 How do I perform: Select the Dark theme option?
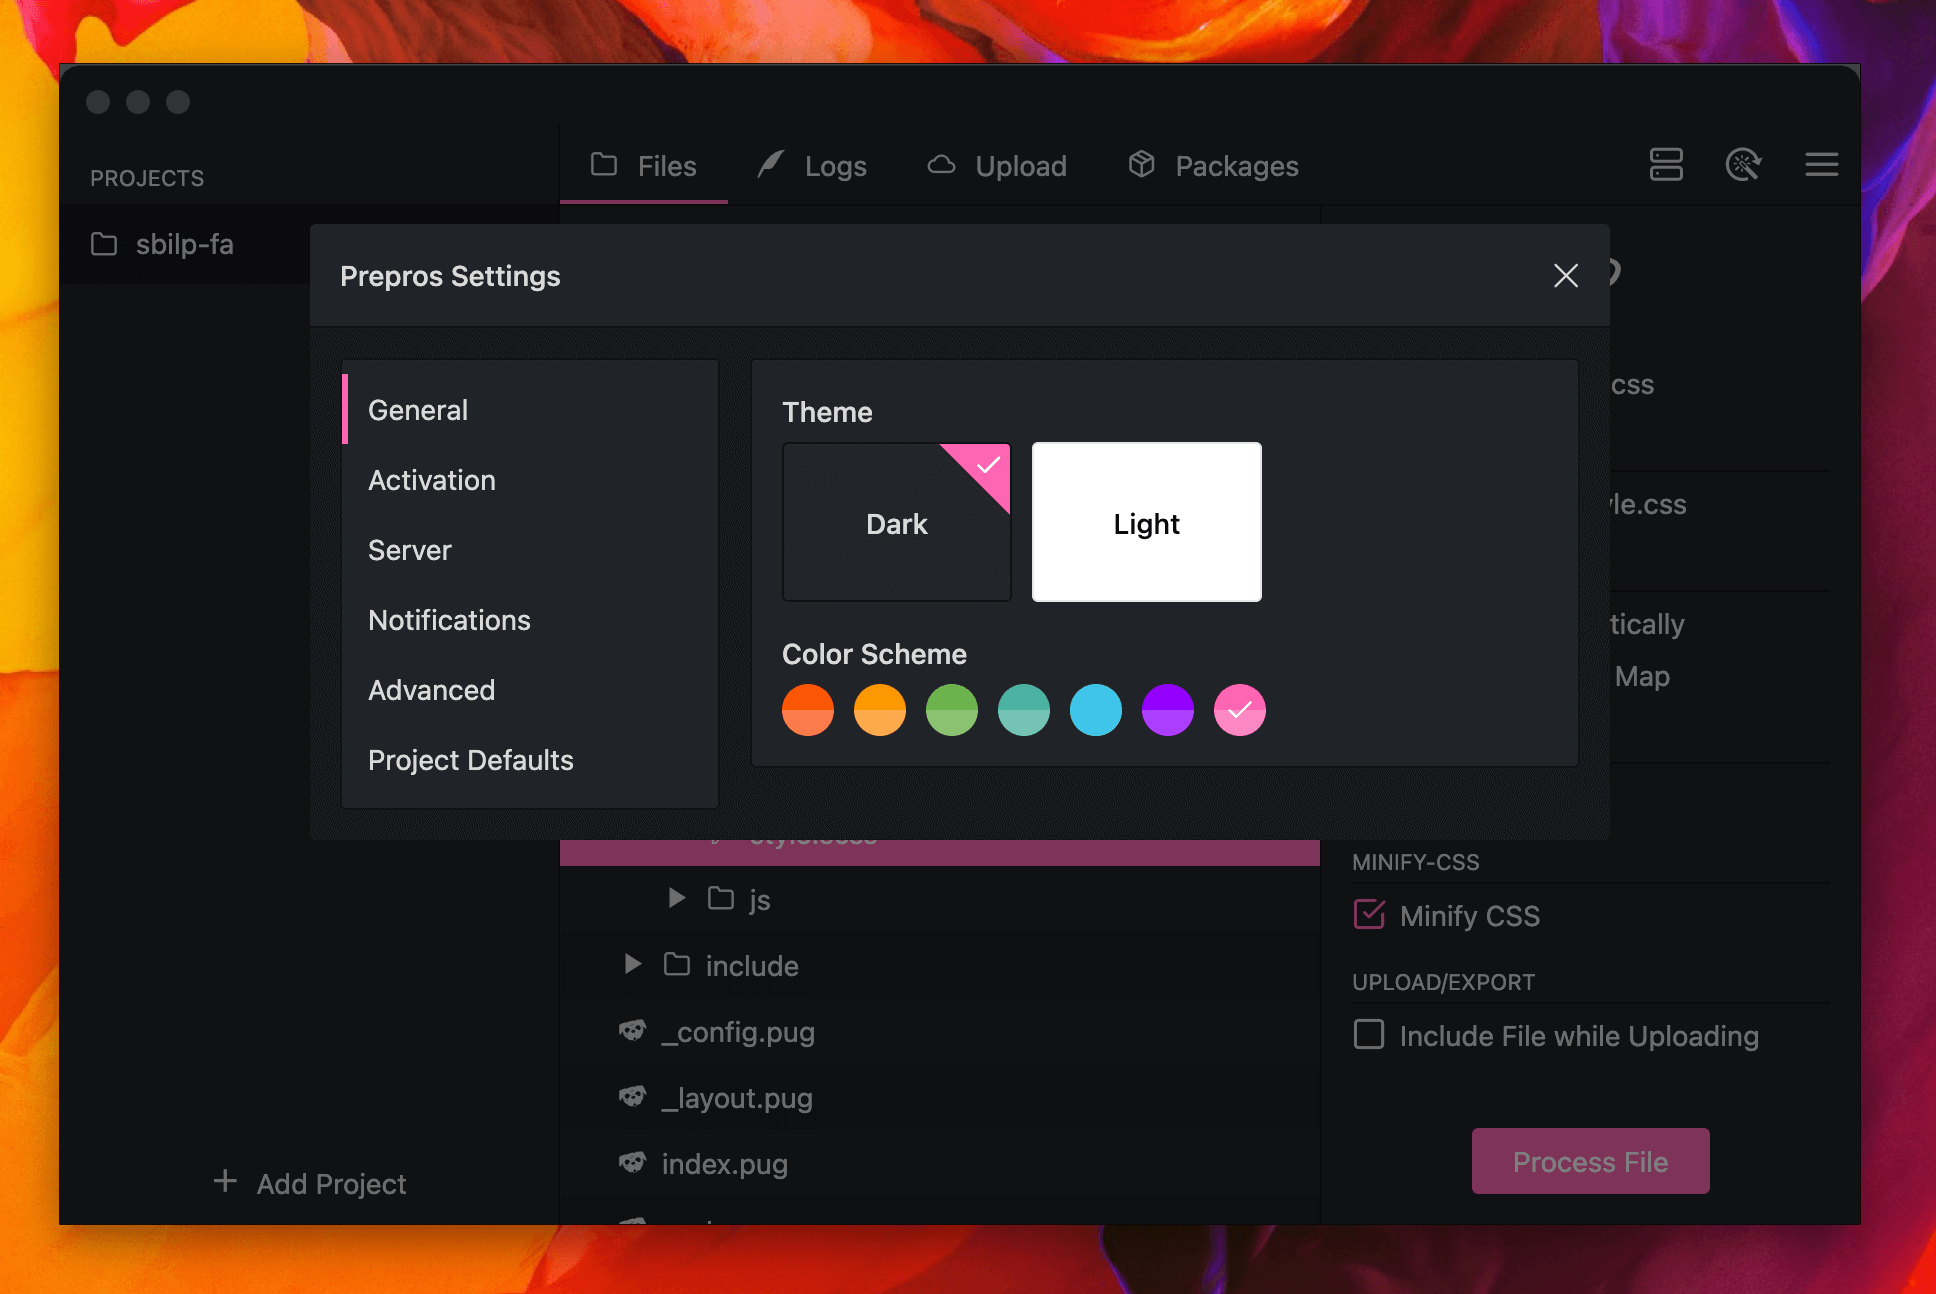[896, 522]
